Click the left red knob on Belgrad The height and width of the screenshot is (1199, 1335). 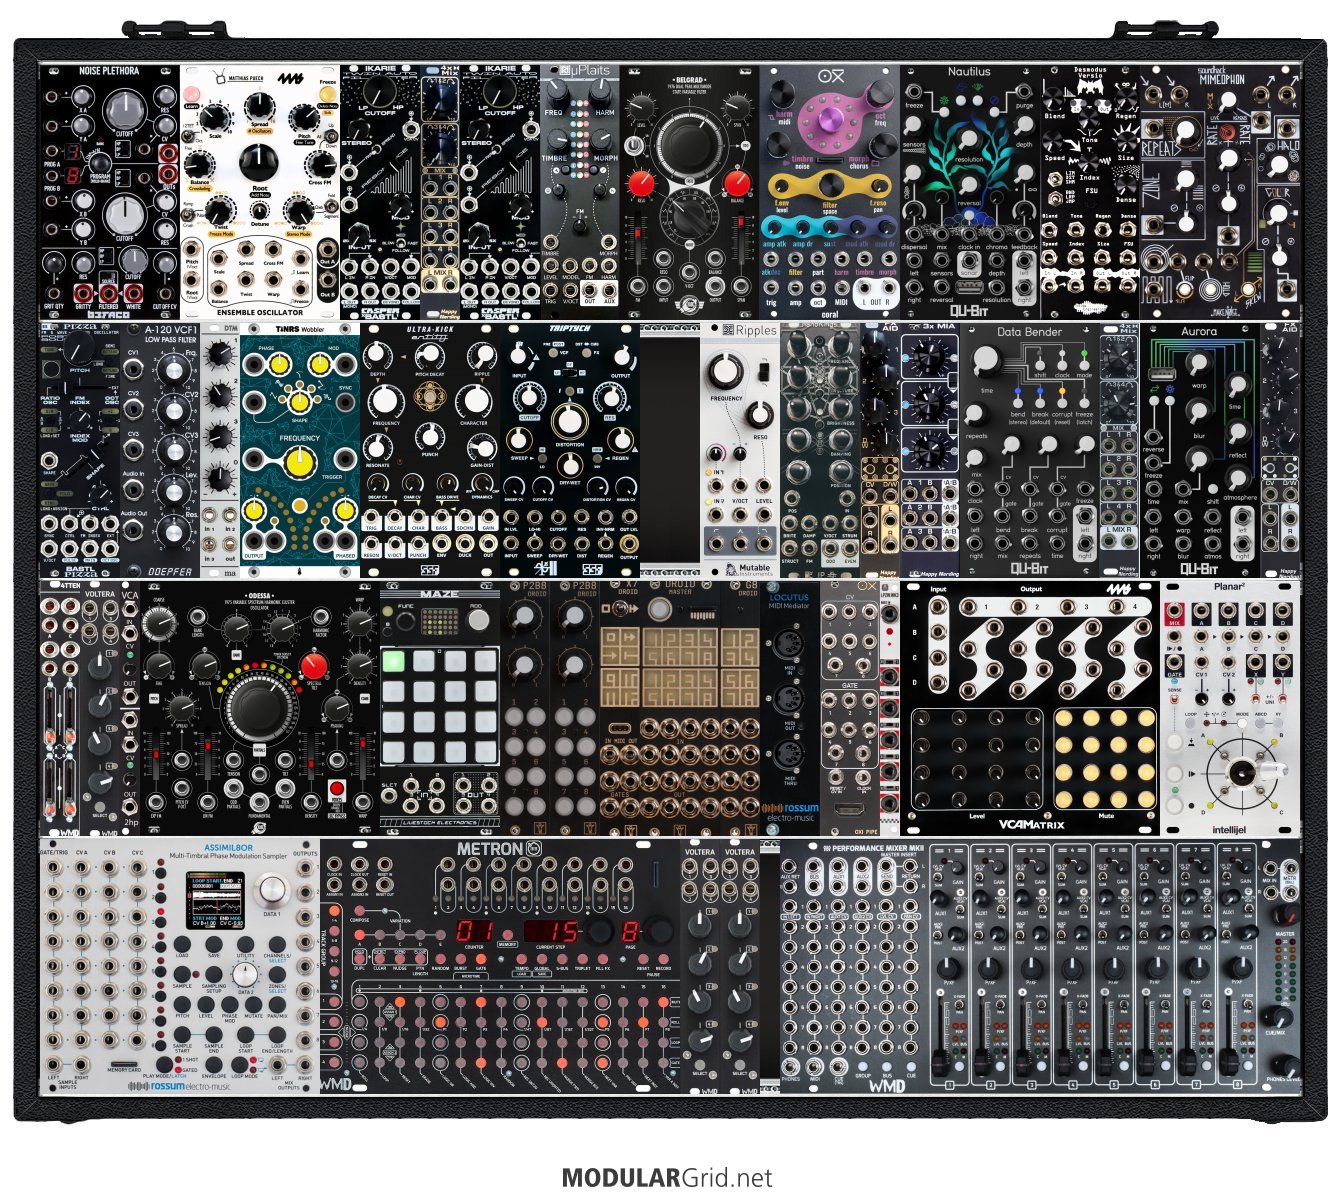click(x=641, y=183)
